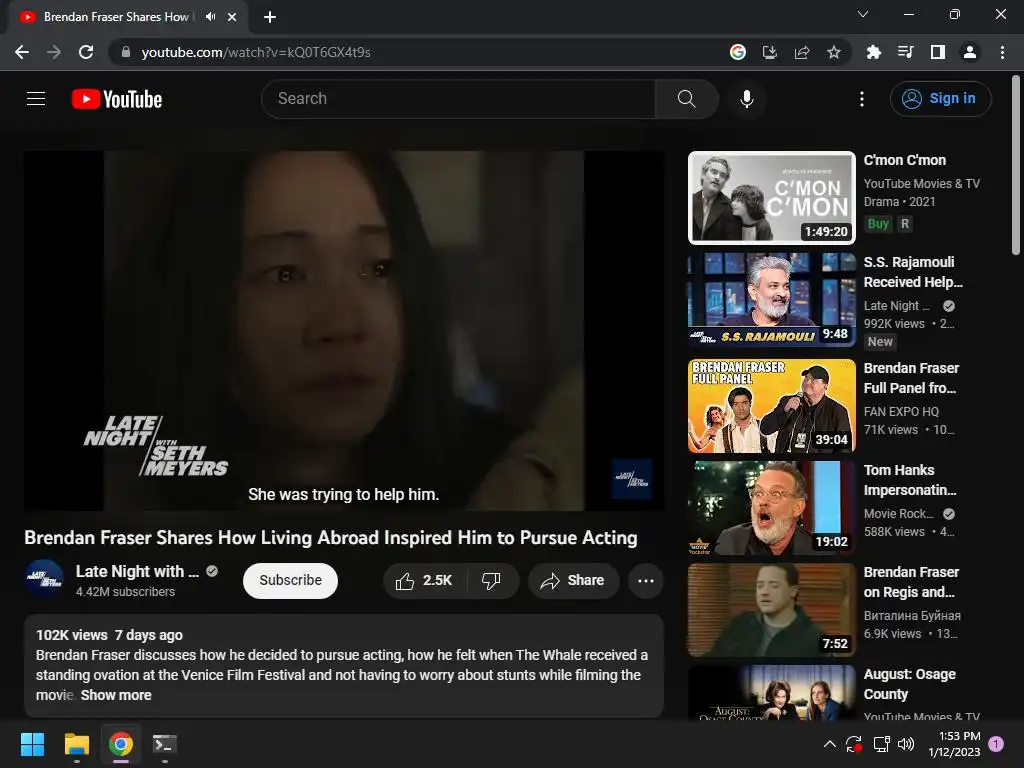
Task: Open C'mon C'mon movie thumbnail
Action: point(771,198)
